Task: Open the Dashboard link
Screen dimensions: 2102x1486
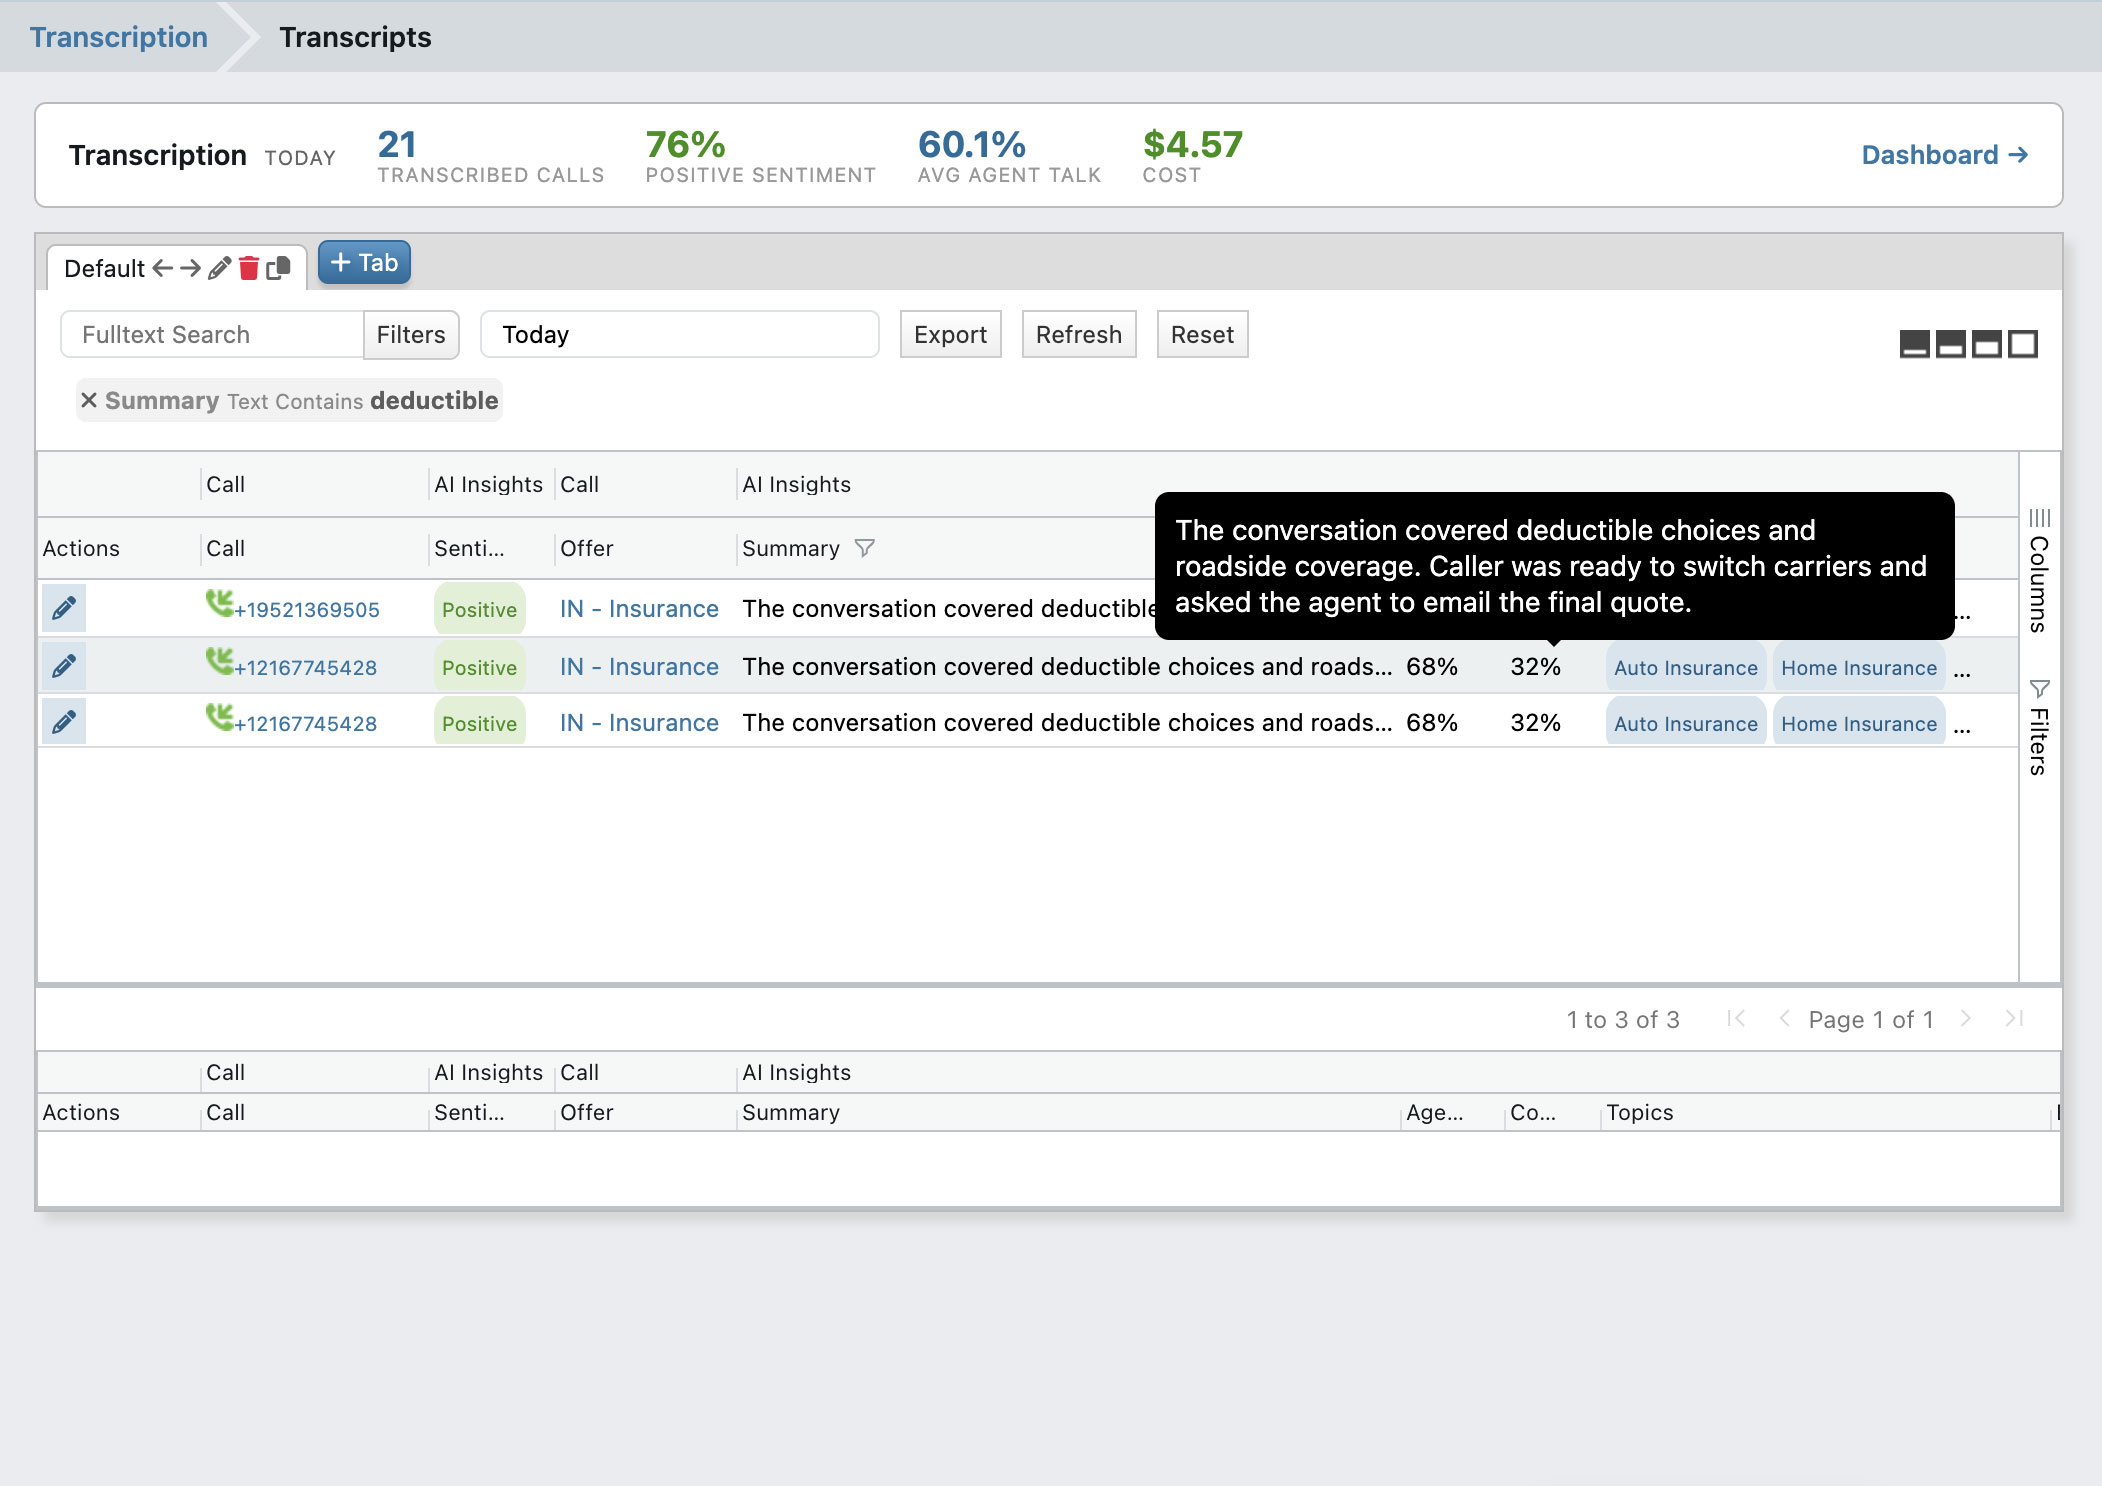Action: coord(1944,155)
